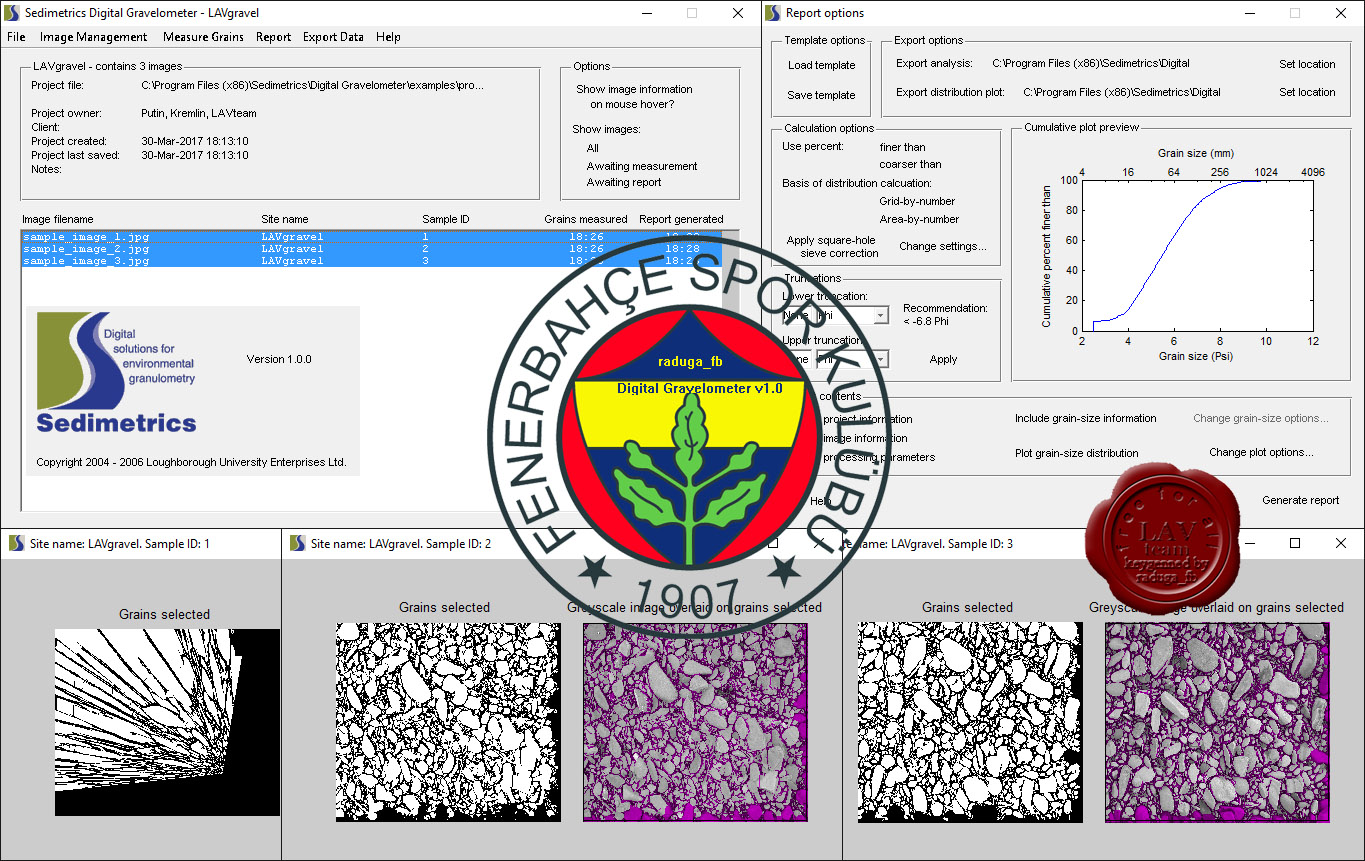The width and height of the screenshot is (1365, 861).
Task: Click the project file path text
Action: 313,85
